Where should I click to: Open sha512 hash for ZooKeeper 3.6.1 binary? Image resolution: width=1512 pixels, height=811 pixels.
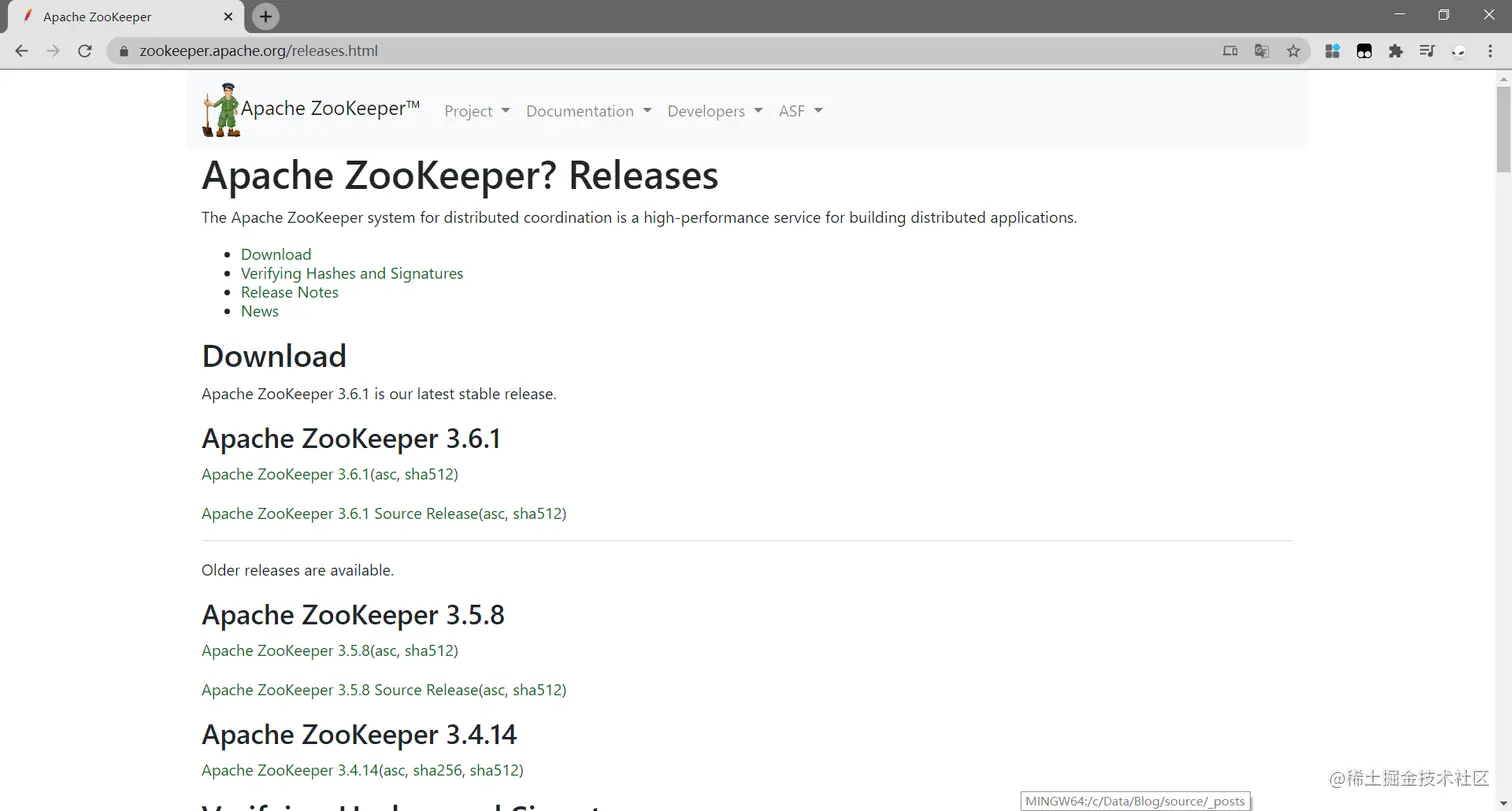(429, 474)
